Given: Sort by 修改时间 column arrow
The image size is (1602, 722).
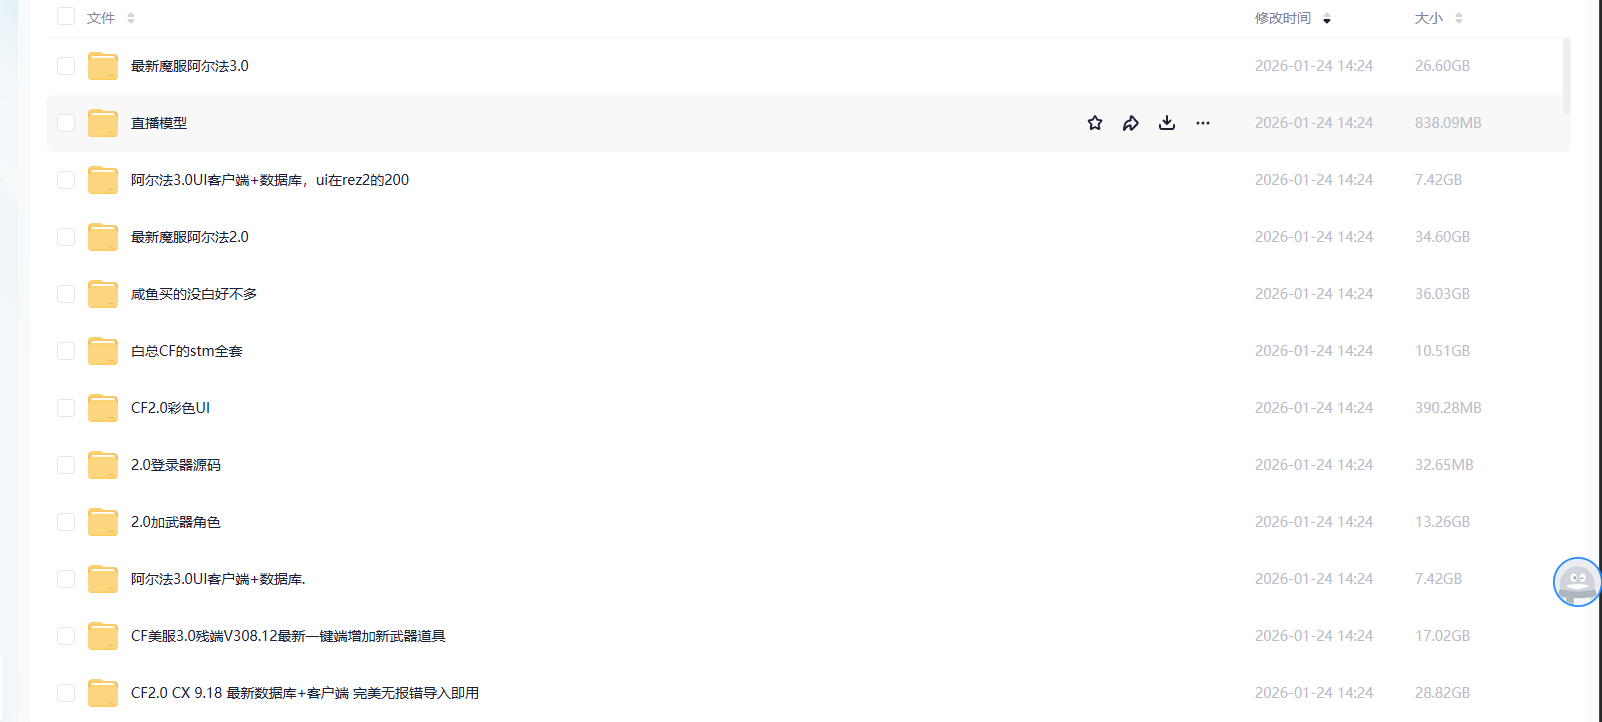Looking at the screenshot, I should 1326,19.
